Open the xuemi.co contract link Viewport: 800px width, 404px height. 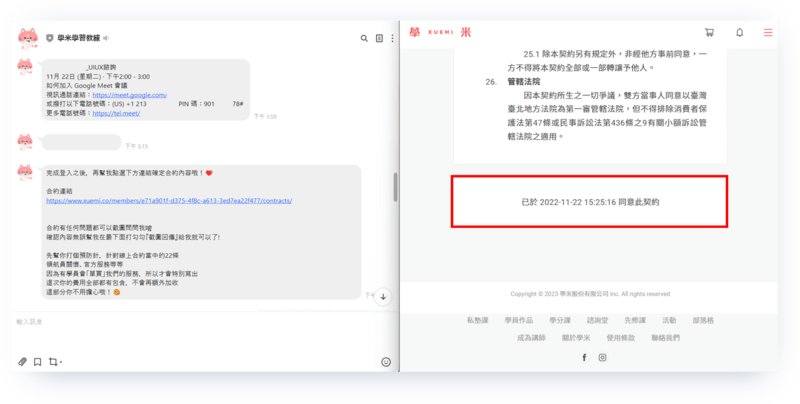[168, 200]
